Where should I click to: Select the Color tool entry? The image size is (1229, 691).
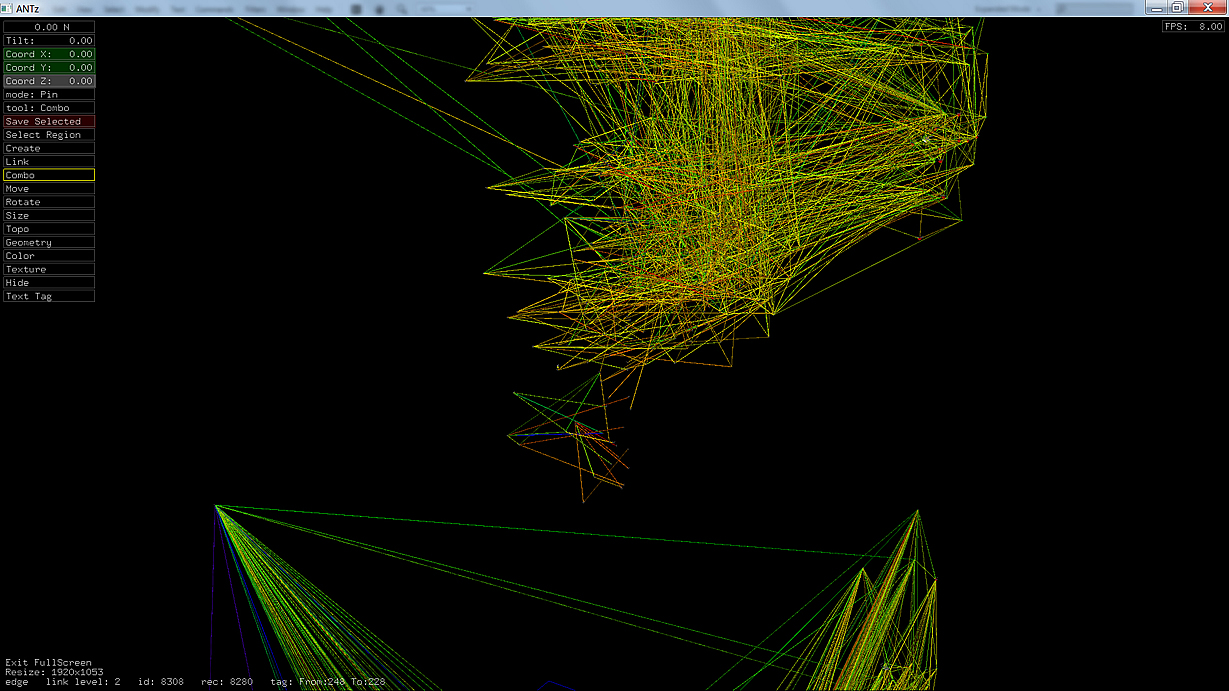click(x=49, y=256)
